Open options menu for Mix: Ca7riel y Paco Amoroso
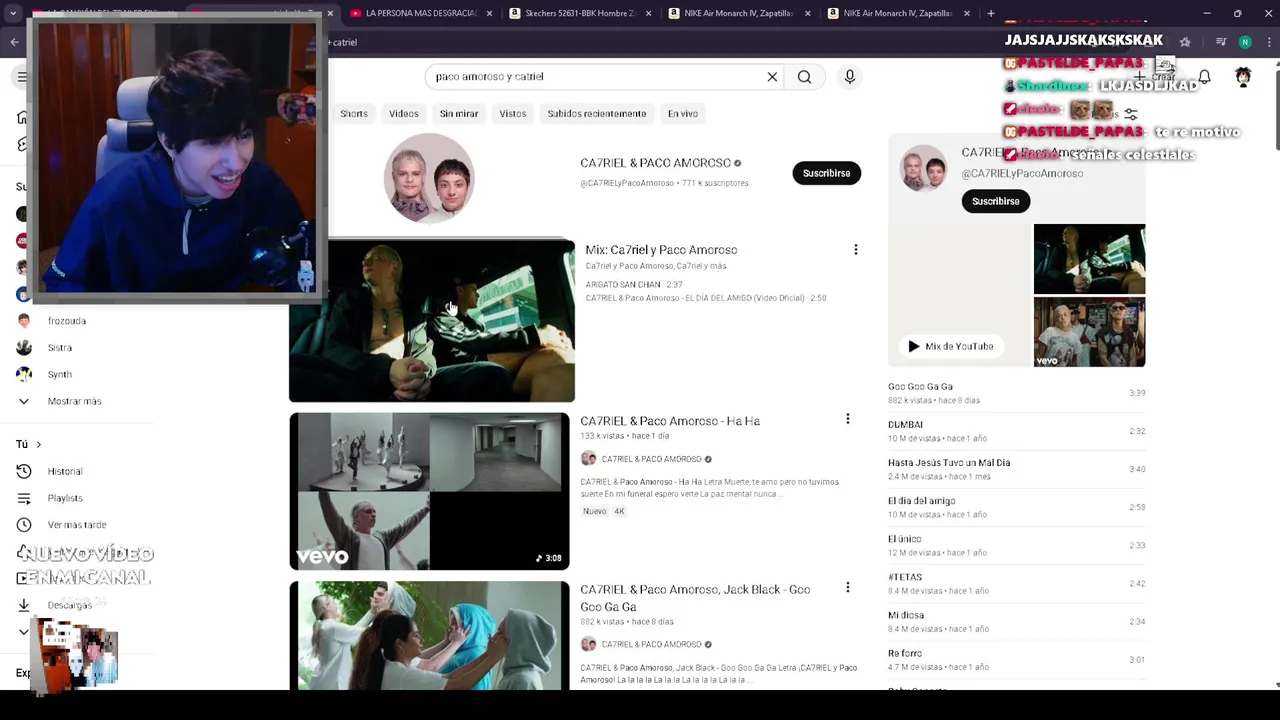 click(x=855, y=250)
